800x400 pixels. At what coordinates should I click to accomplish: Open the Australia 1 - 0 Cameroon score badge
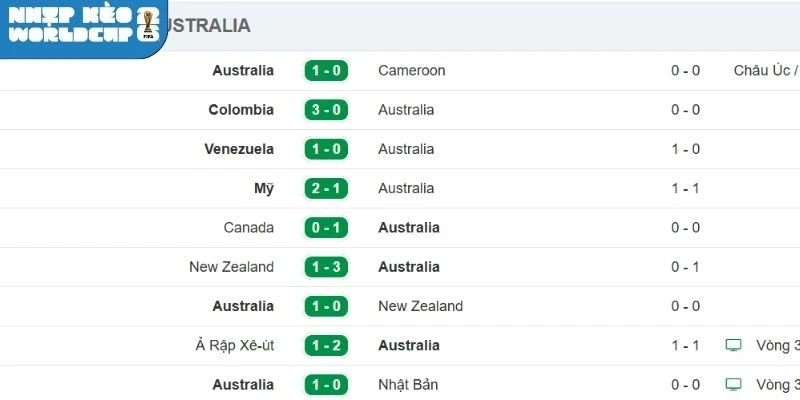click(326, 71)
